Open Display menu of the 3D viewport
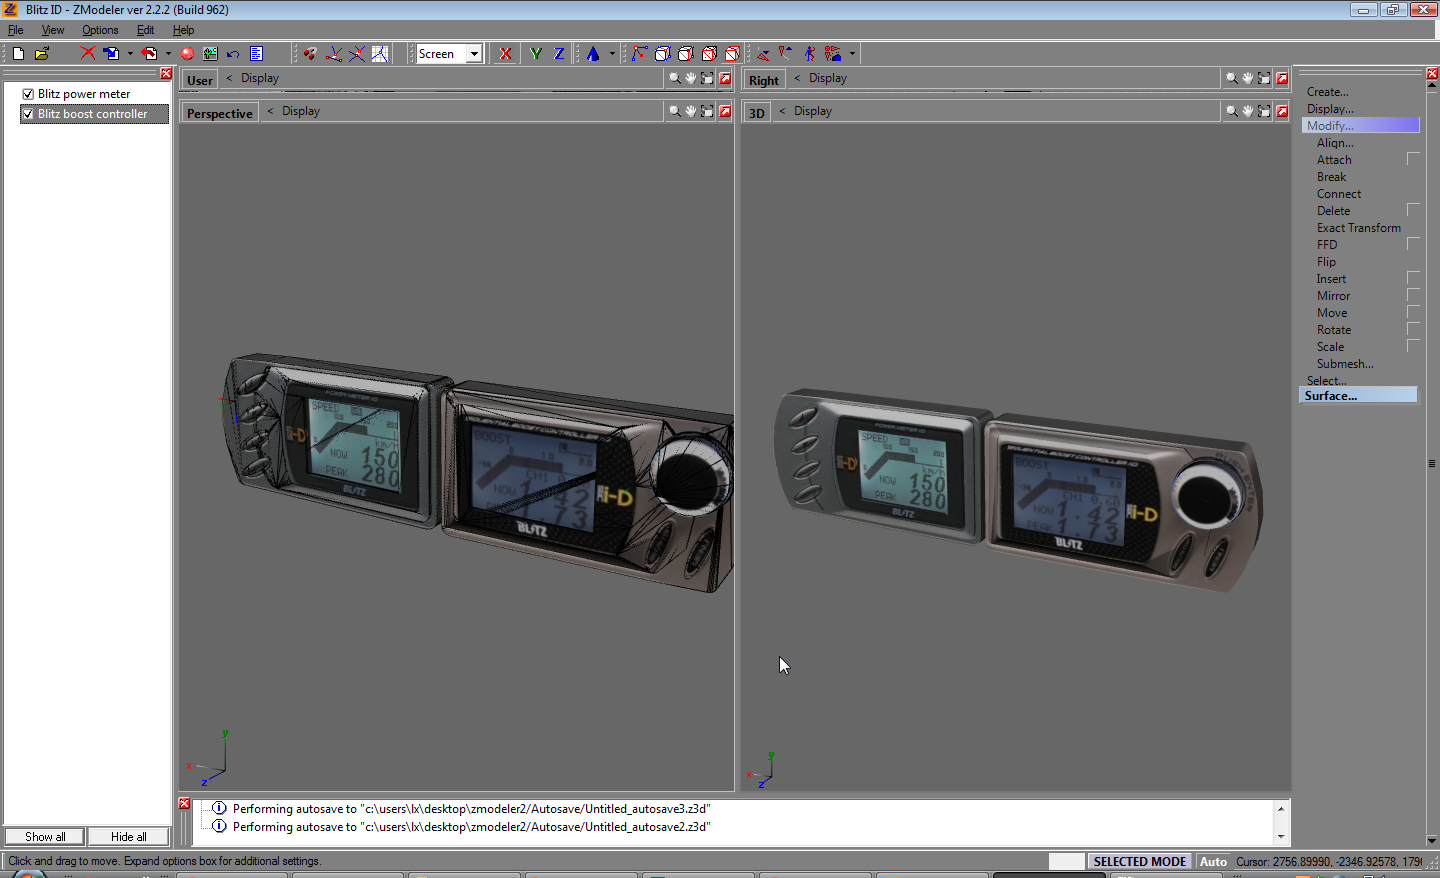This screenshot has height=878, width=1440. pyautogui.click(x=813, y=111)
